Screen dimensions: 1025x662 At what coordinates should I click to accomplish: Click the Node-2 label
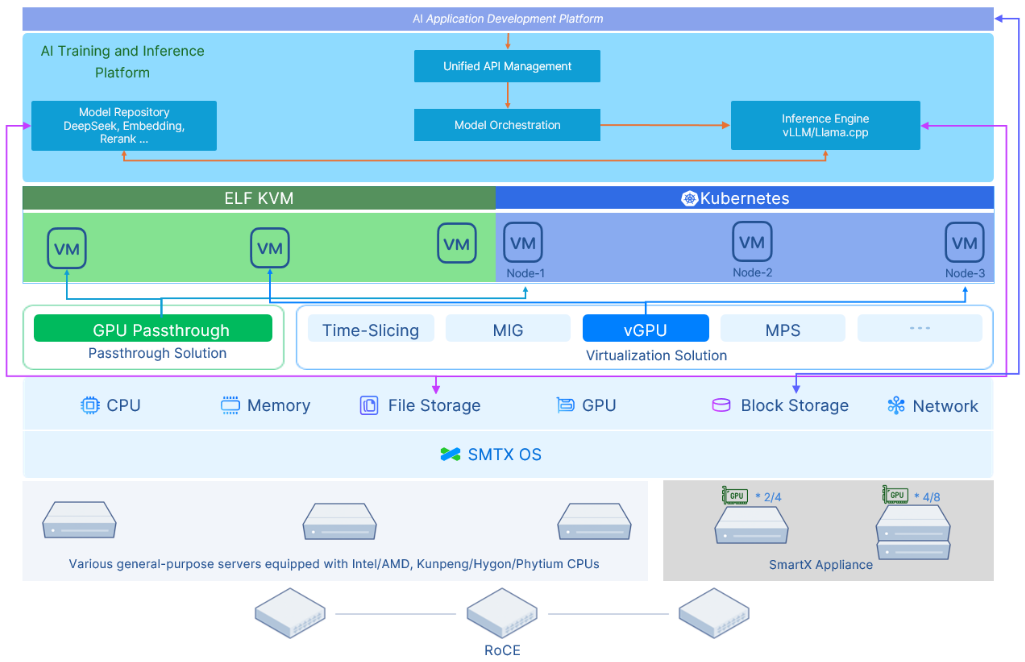pos(752,273)
